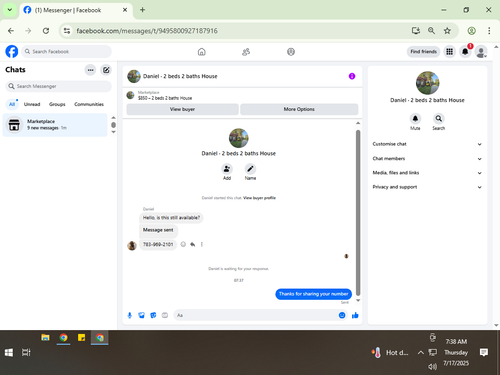
Task: Open Windows Task View
Action: click(x=26, y=353)
